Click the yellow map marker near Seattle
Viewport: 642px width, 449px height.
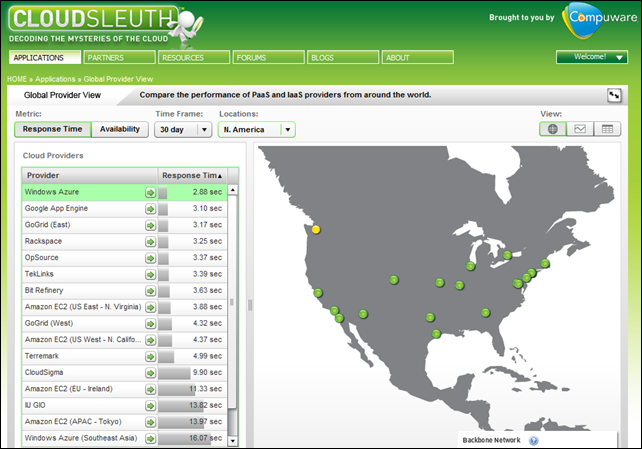(316, 230)
